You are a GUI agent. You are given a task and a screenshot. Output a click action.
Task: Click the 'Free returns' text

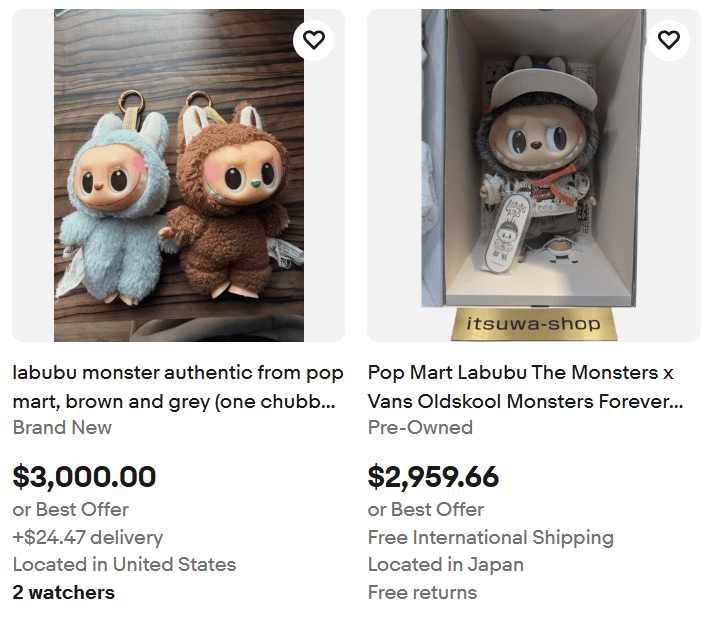click(422, 592)
